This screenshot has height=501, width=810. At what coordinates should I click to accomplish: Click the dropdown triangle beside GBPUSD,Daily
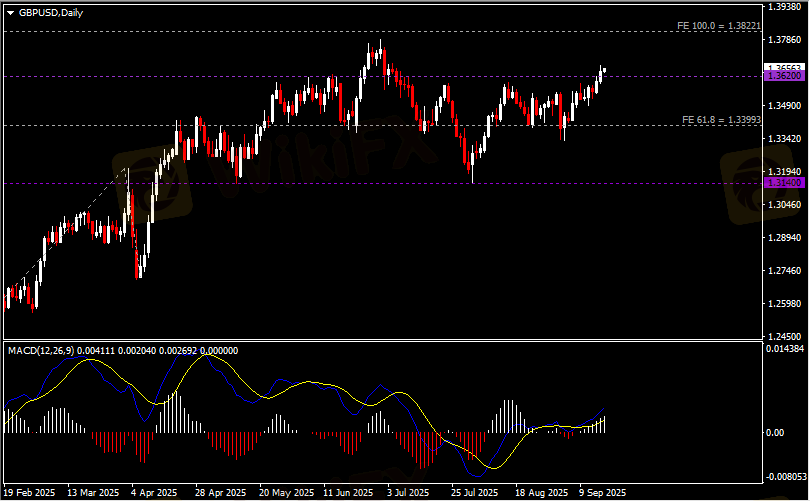click(10, 12)
